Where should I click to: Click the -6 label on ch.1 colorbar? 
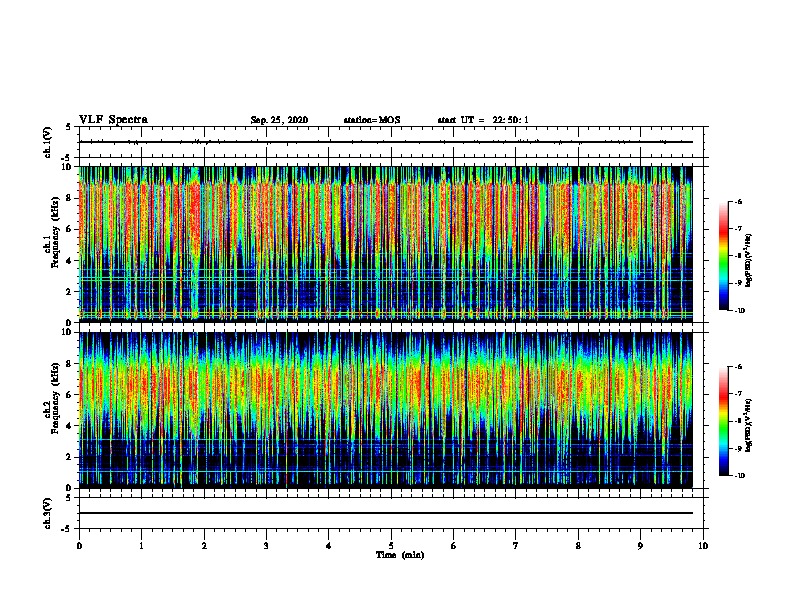tap(738, 201)
